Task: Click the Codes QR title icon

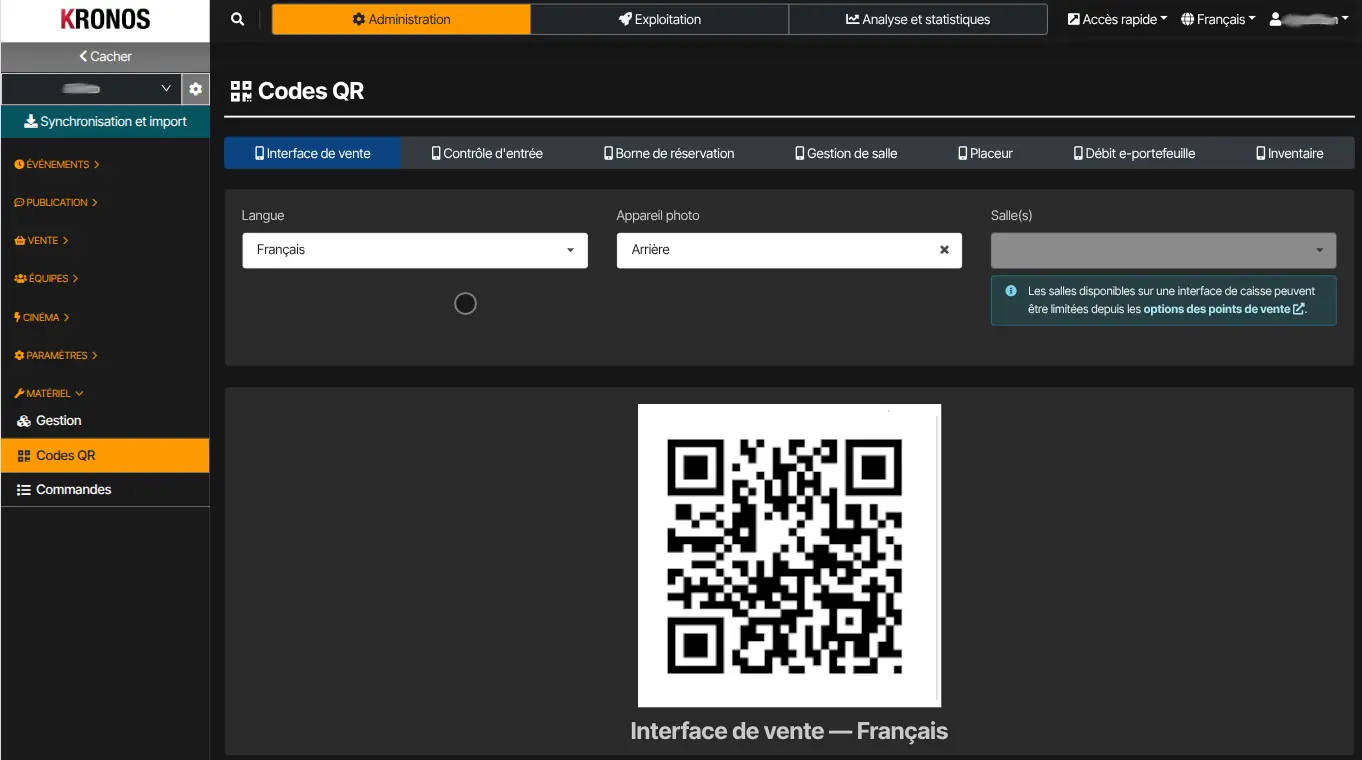Action: coord(241,91)
